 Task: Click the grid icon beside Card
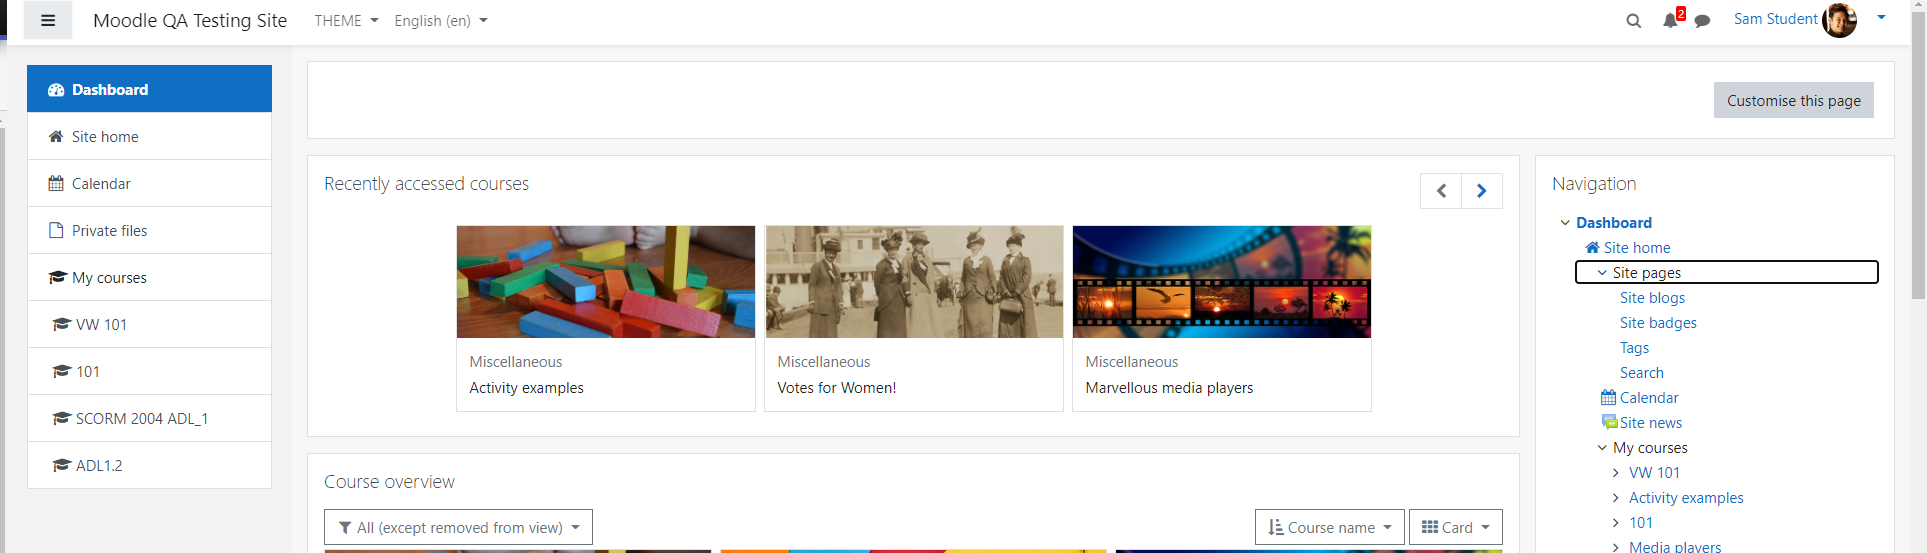click(1430, 527)
